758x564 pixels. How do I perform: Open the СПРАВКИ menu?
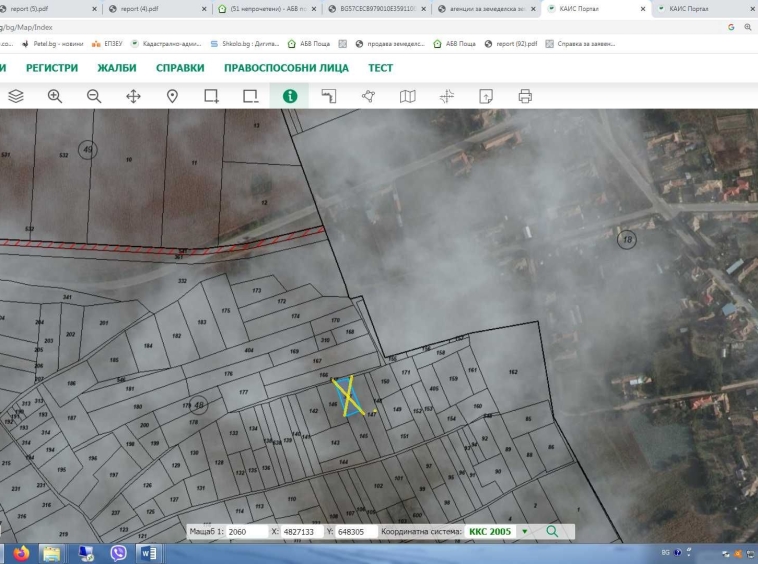pos(180,68)
